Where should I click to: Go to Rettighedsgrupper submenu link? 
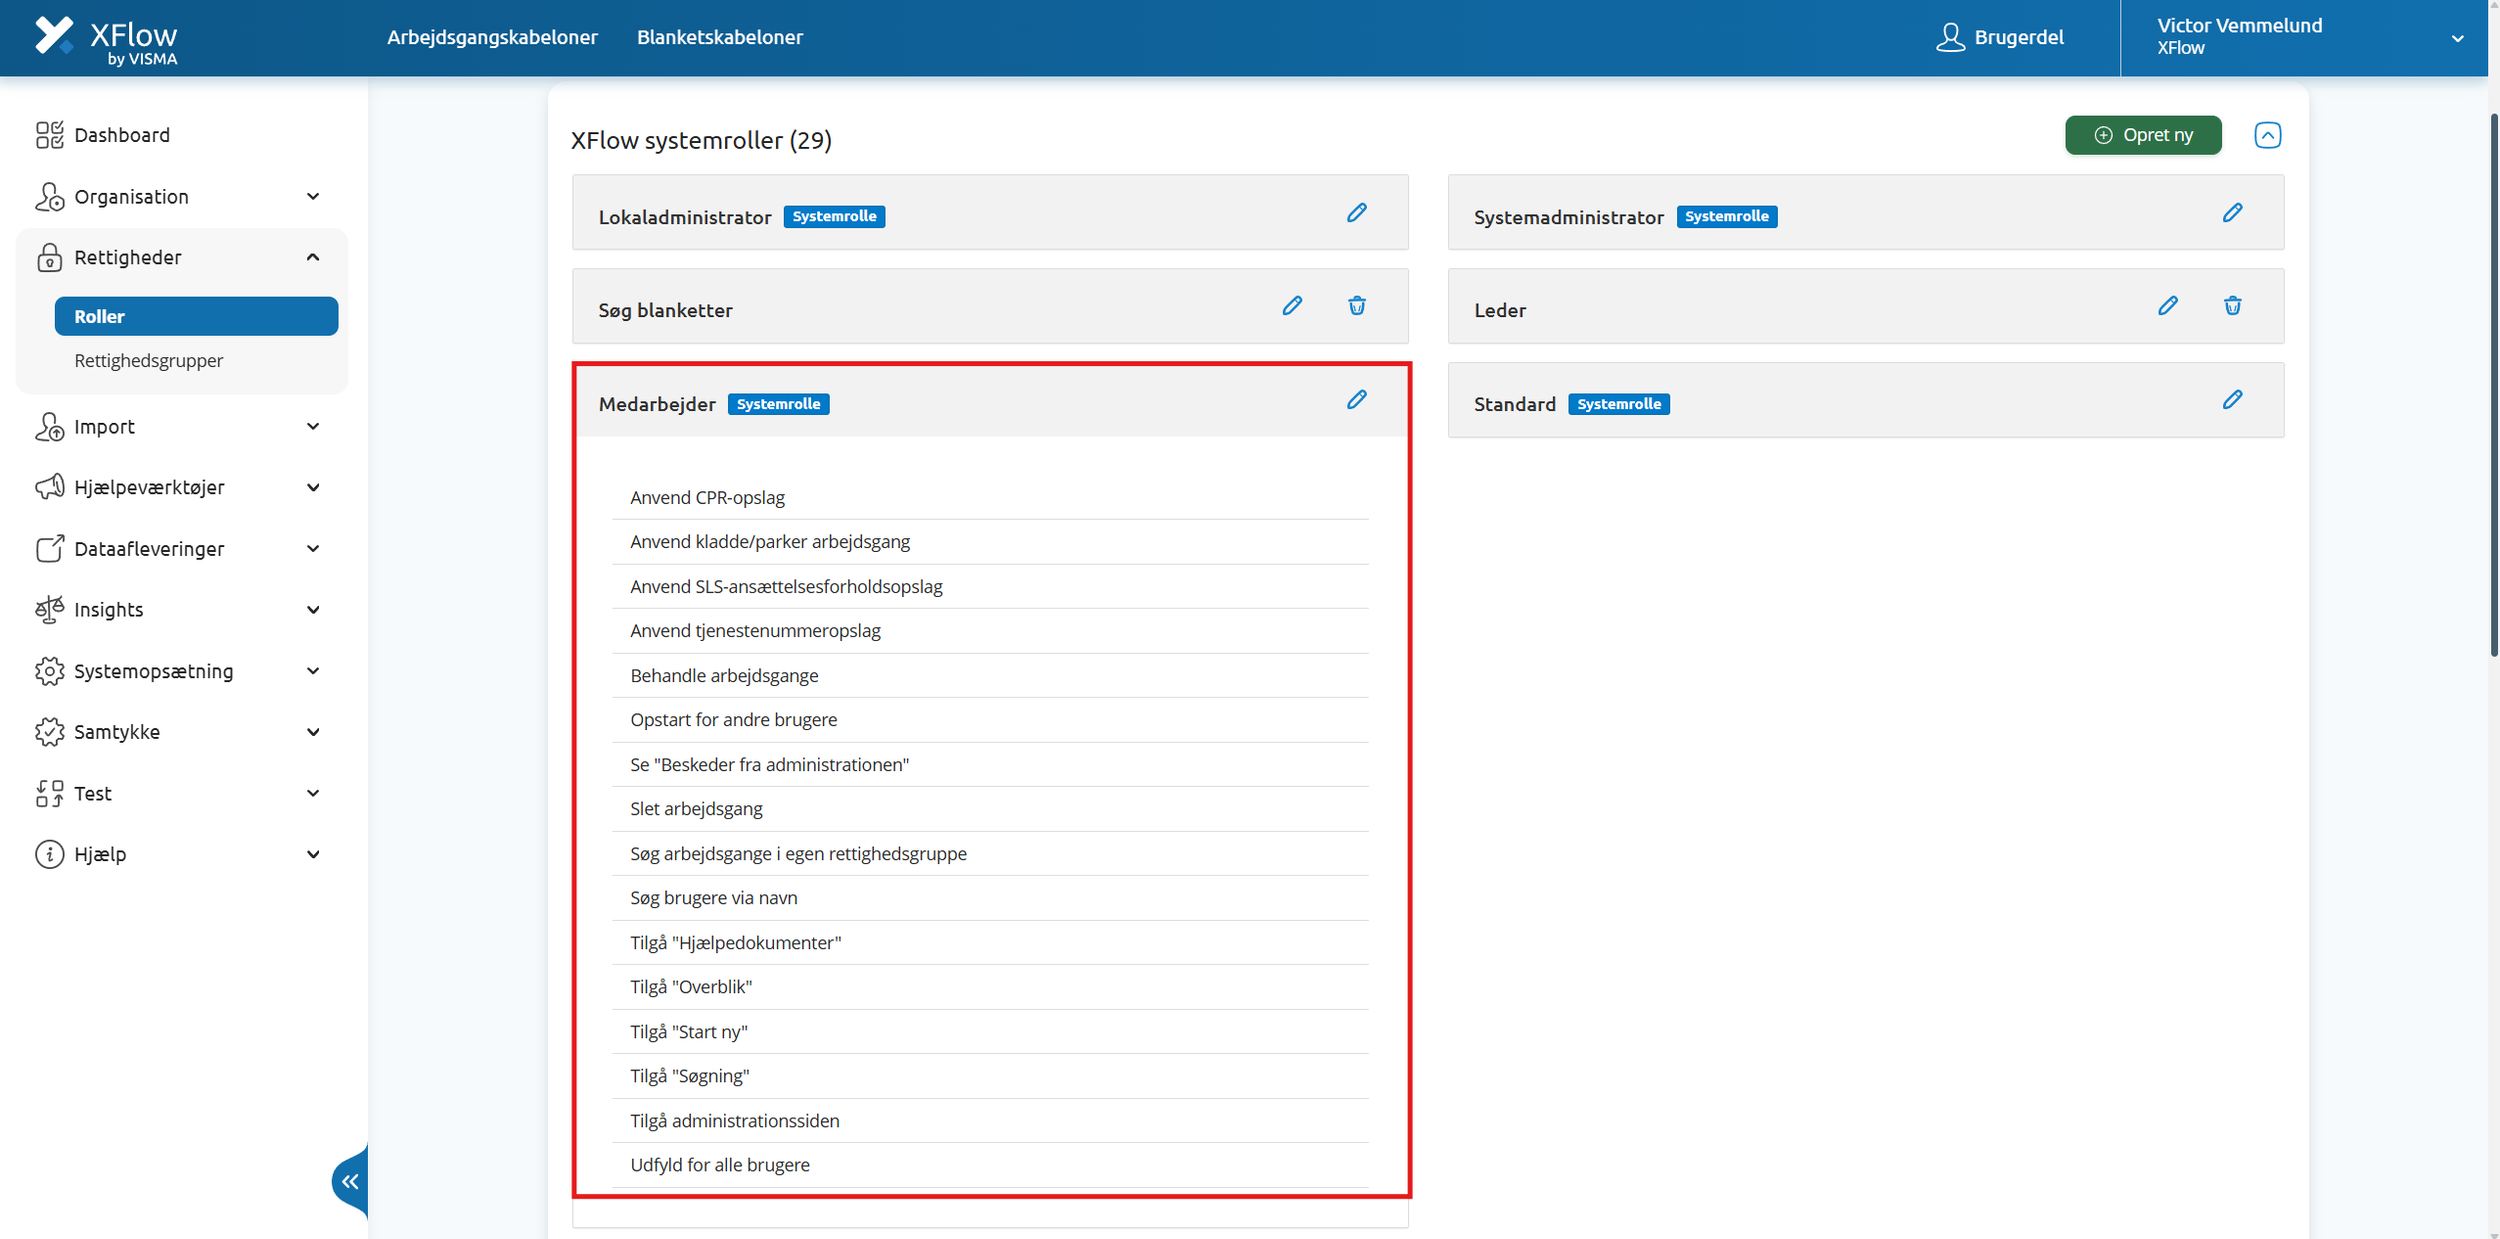tap(149, 361)
